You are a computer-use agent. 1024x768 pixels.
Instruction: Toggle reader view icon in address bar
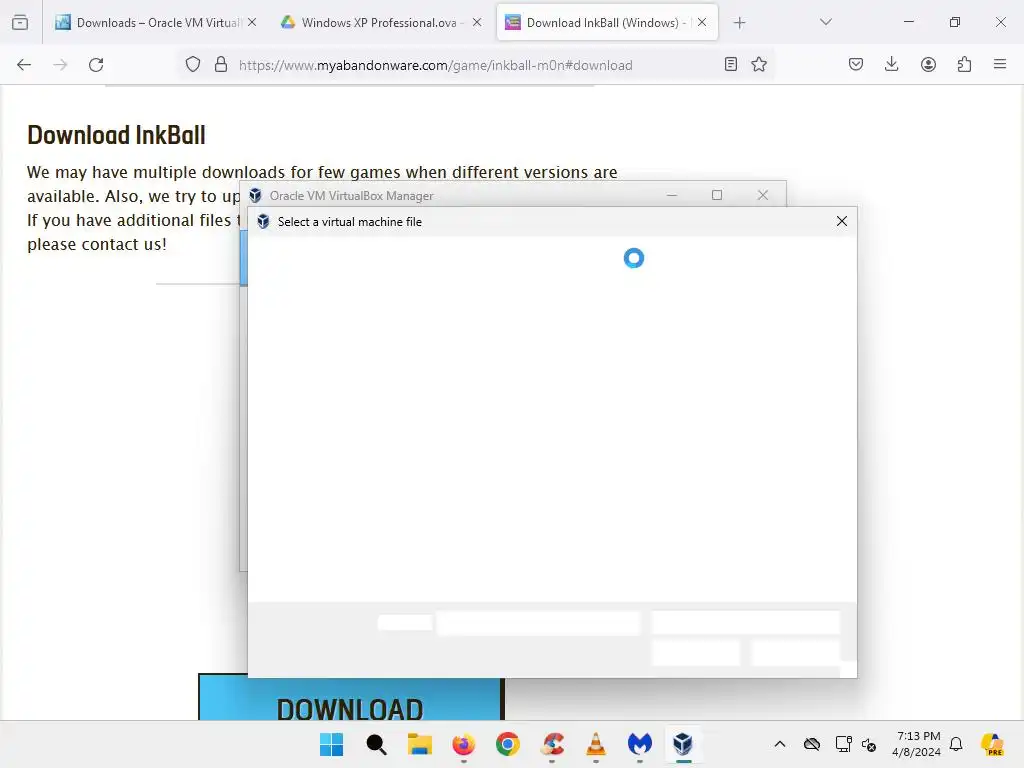731,65
